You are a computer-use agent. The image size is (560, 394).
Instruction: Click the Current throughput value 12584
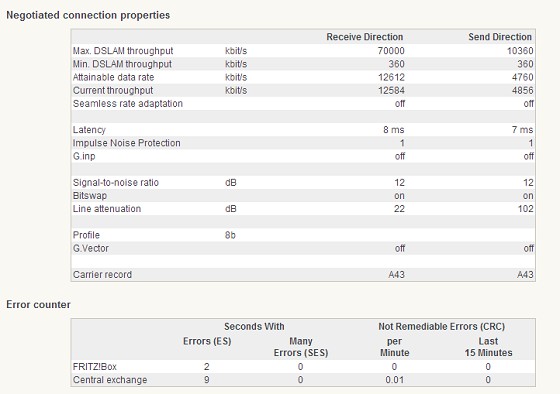point(391,90)
